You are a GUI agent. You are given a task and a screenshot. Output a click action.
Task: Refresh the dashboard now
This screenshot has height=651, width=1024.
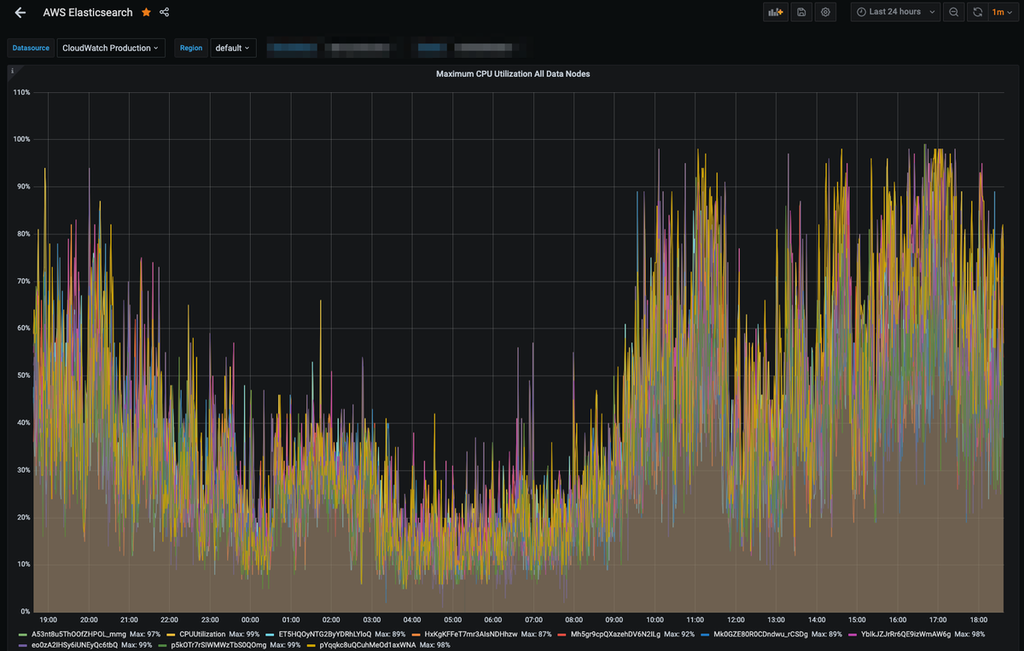point(977,12)
